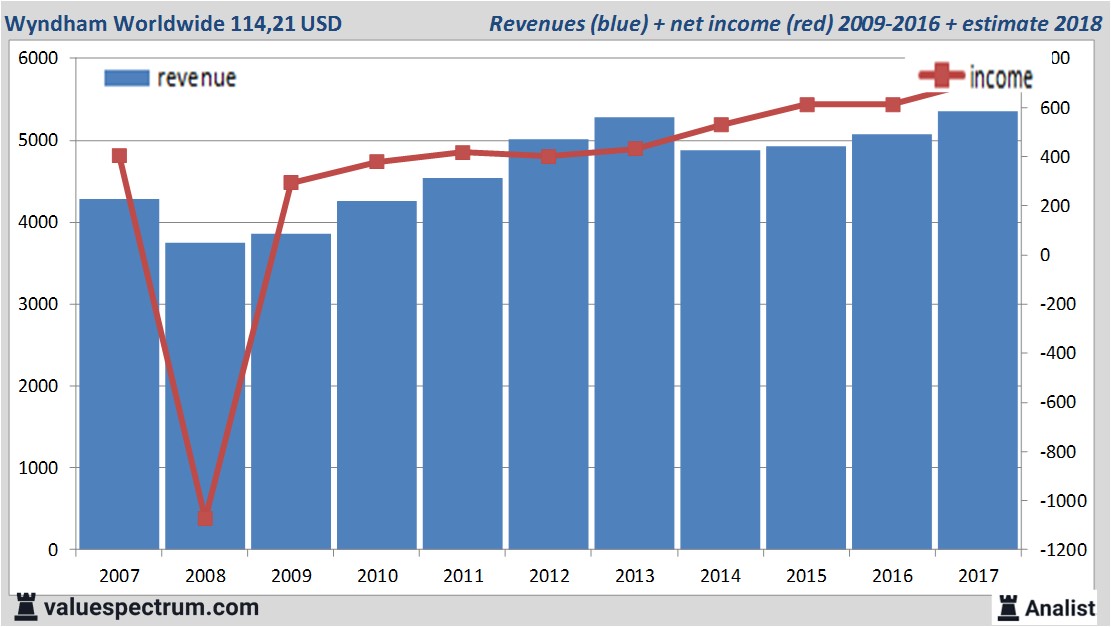Click the 2009 income data point marker
1111x627 pixels.
[x=291, y=183]
